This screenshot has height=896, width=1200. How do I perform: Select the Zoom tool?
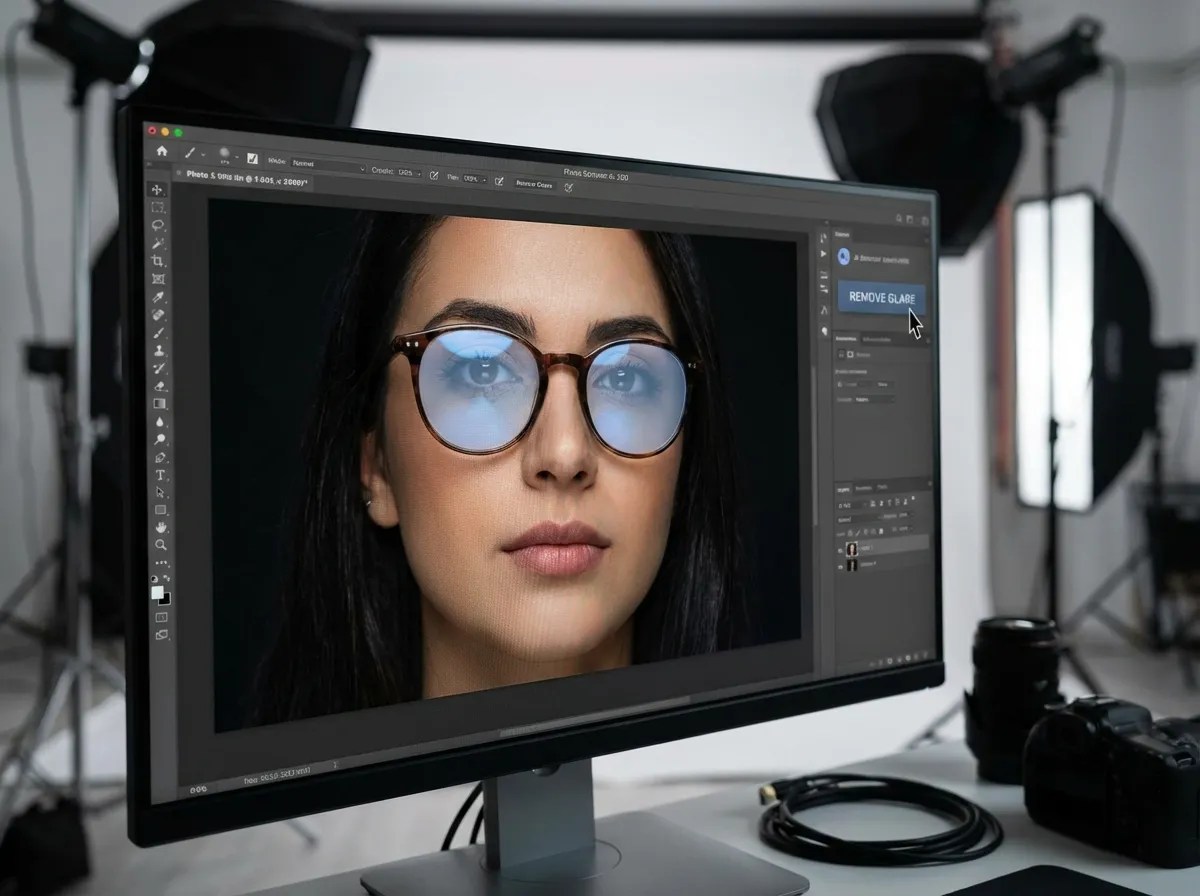point(160,545)
